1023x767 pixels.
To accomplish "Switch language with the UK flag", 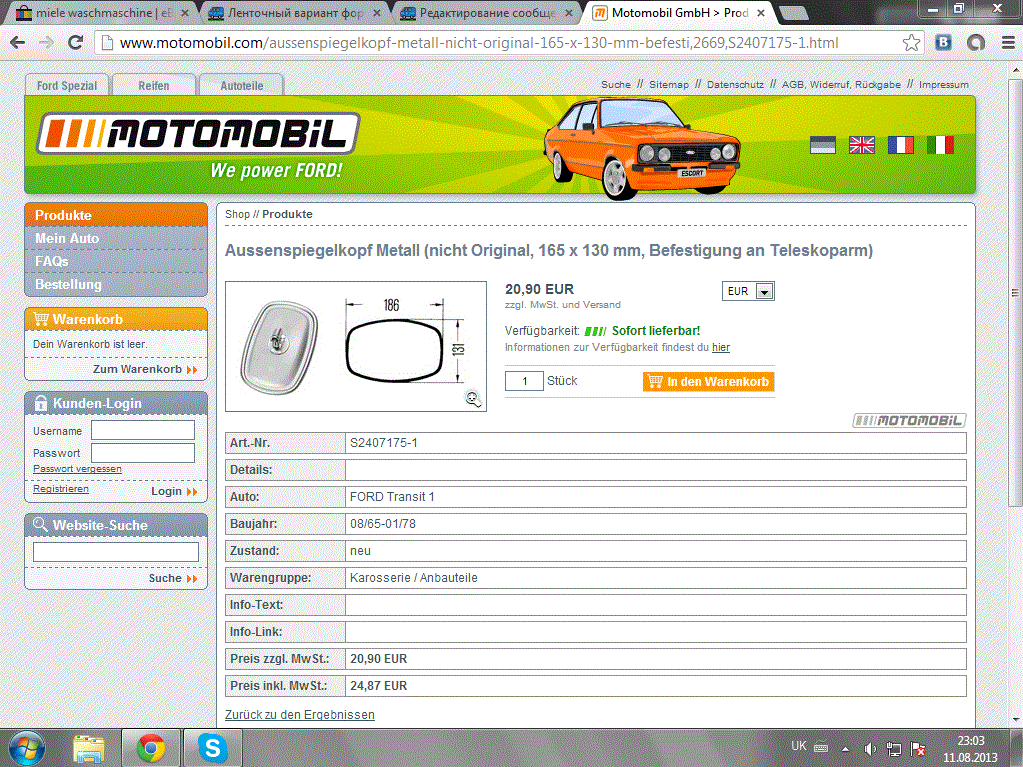I will click(862, 145).
